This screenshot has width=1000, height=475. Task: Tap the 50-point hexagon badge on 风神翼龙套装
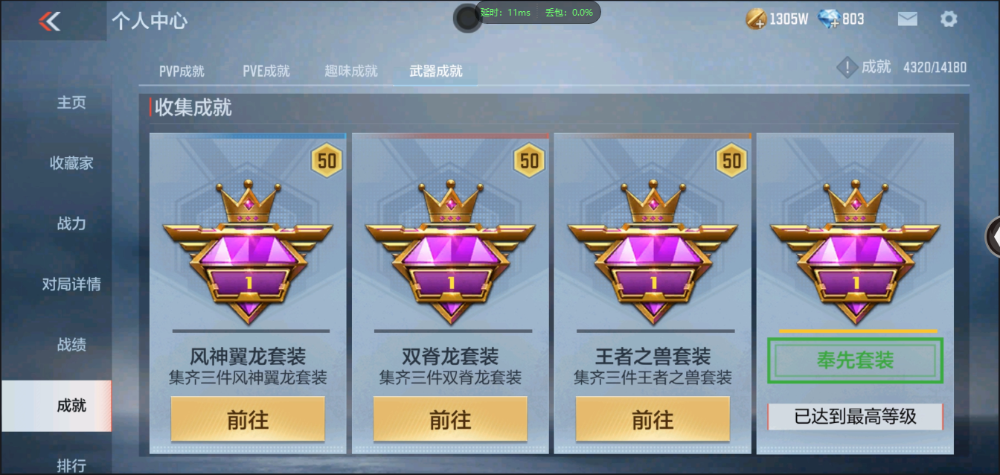point(327,161)
